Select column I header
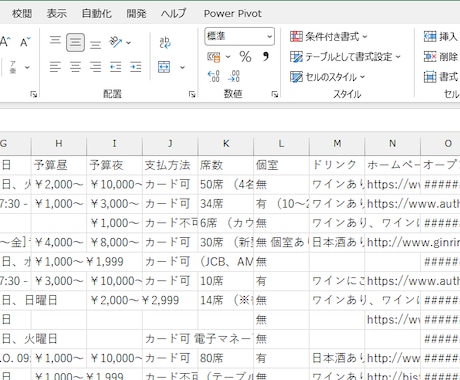 pyautogui.click(x=114, y=144)
